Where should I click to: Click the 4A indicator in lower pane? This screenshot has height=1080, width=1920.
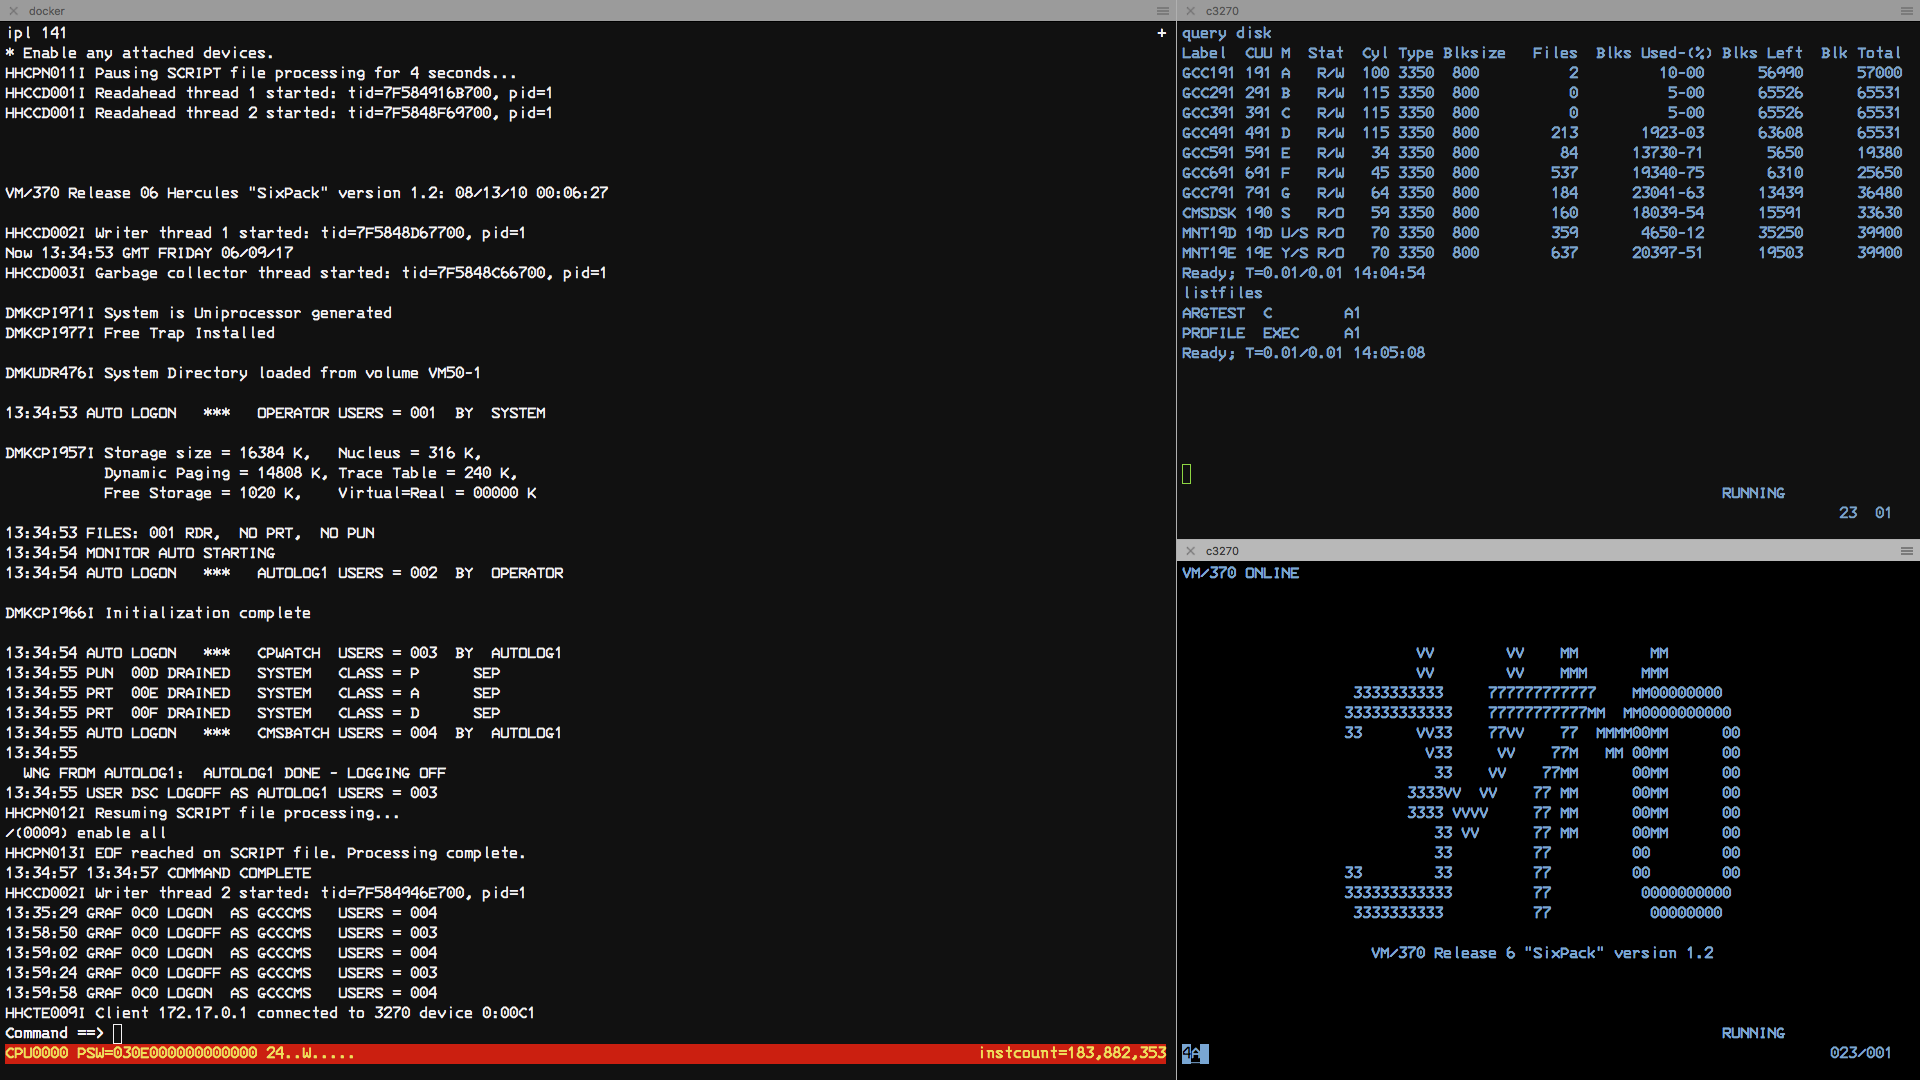[x=1194, y=1053]
